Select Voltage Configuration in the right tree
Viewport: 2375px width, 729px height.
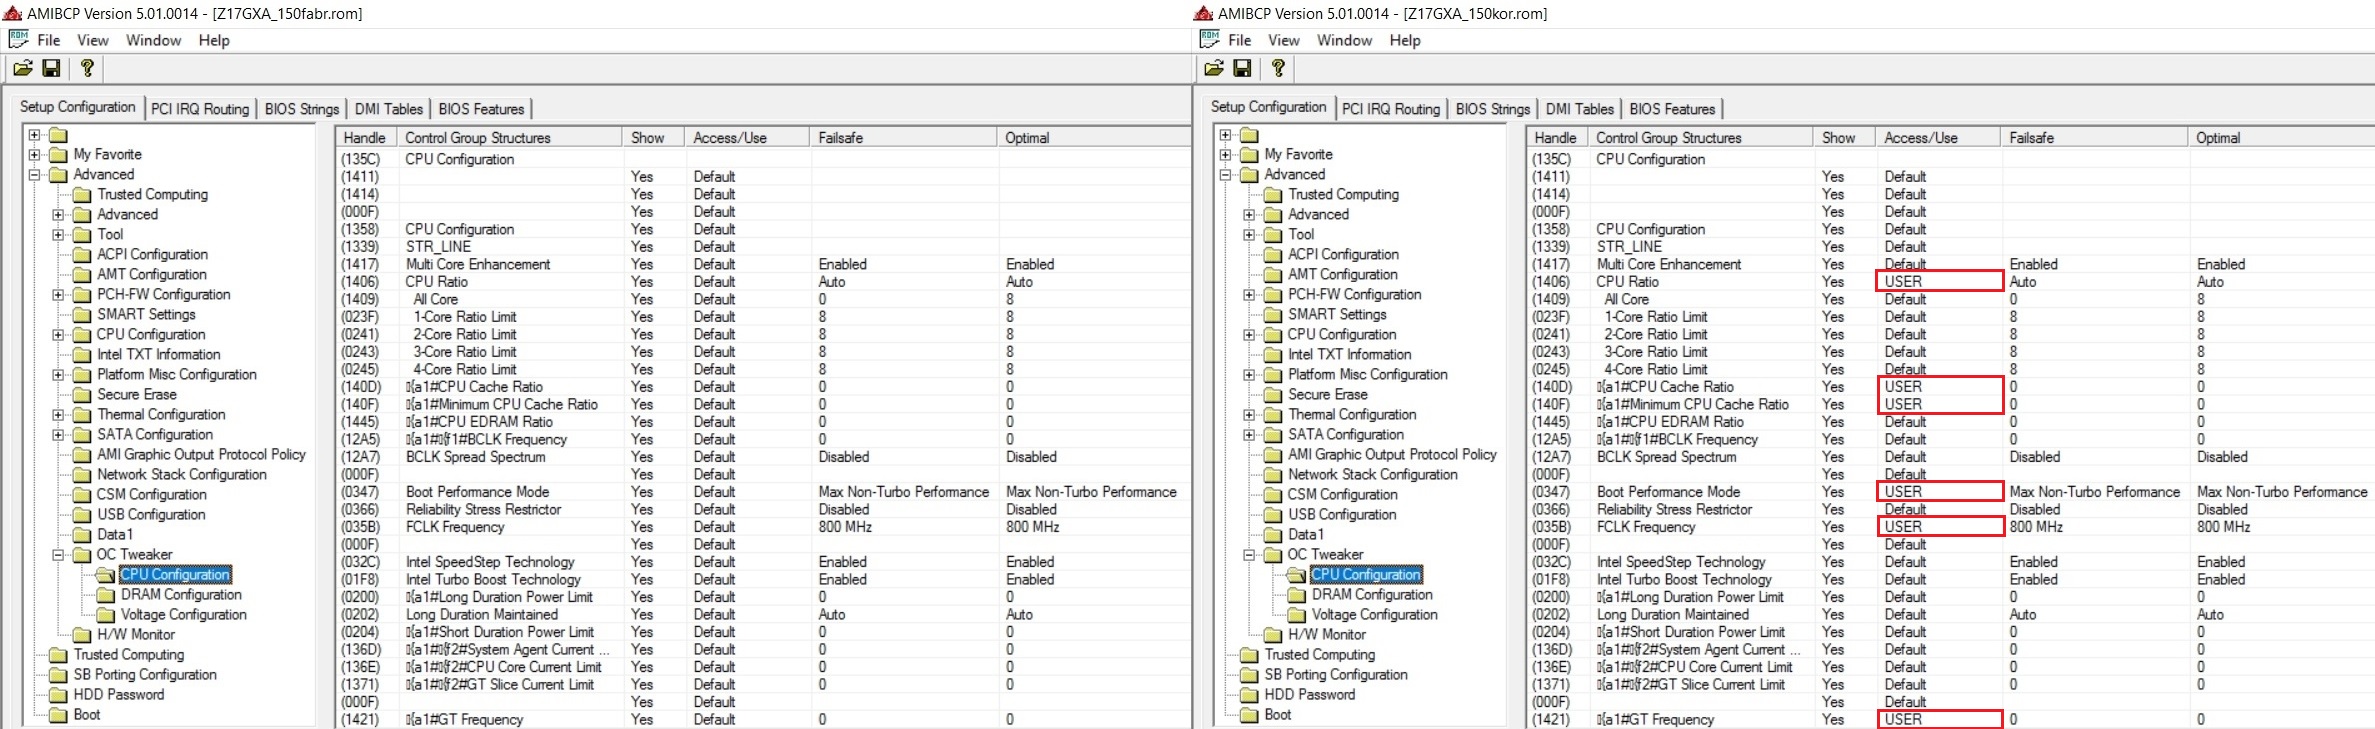[x=1374, y=615]
